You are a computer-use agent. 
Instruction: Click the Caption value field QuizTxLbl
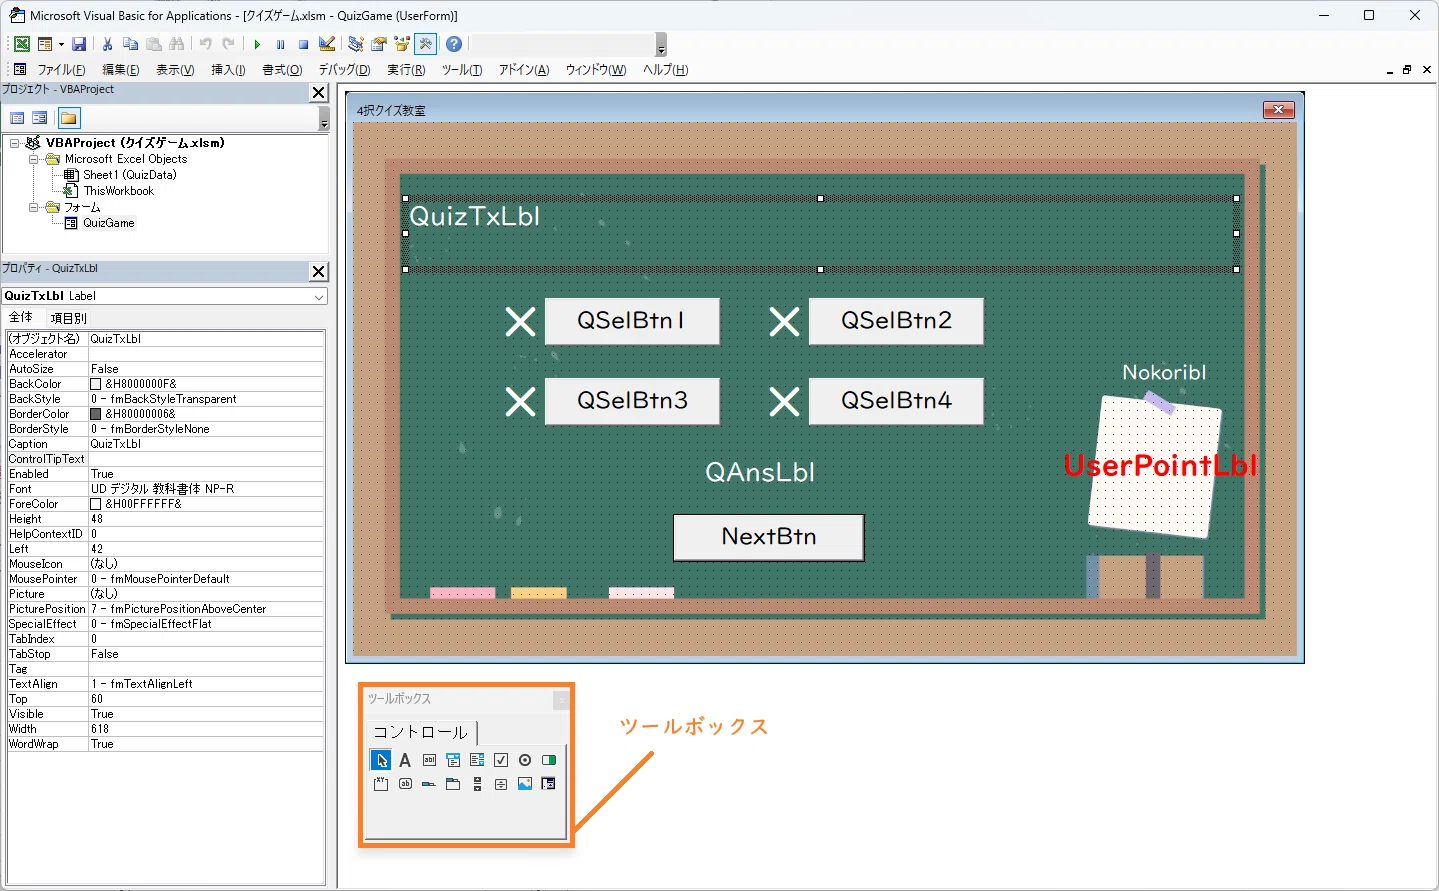pyautogui.click(x=206, y=444)
